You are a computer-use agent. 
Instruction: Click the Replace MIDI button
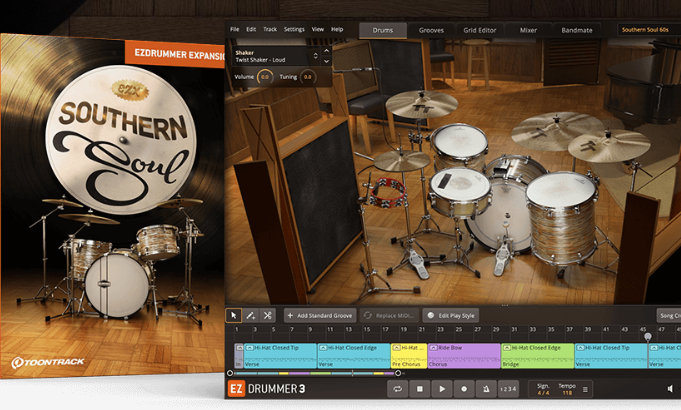click(x=389, y=315)
